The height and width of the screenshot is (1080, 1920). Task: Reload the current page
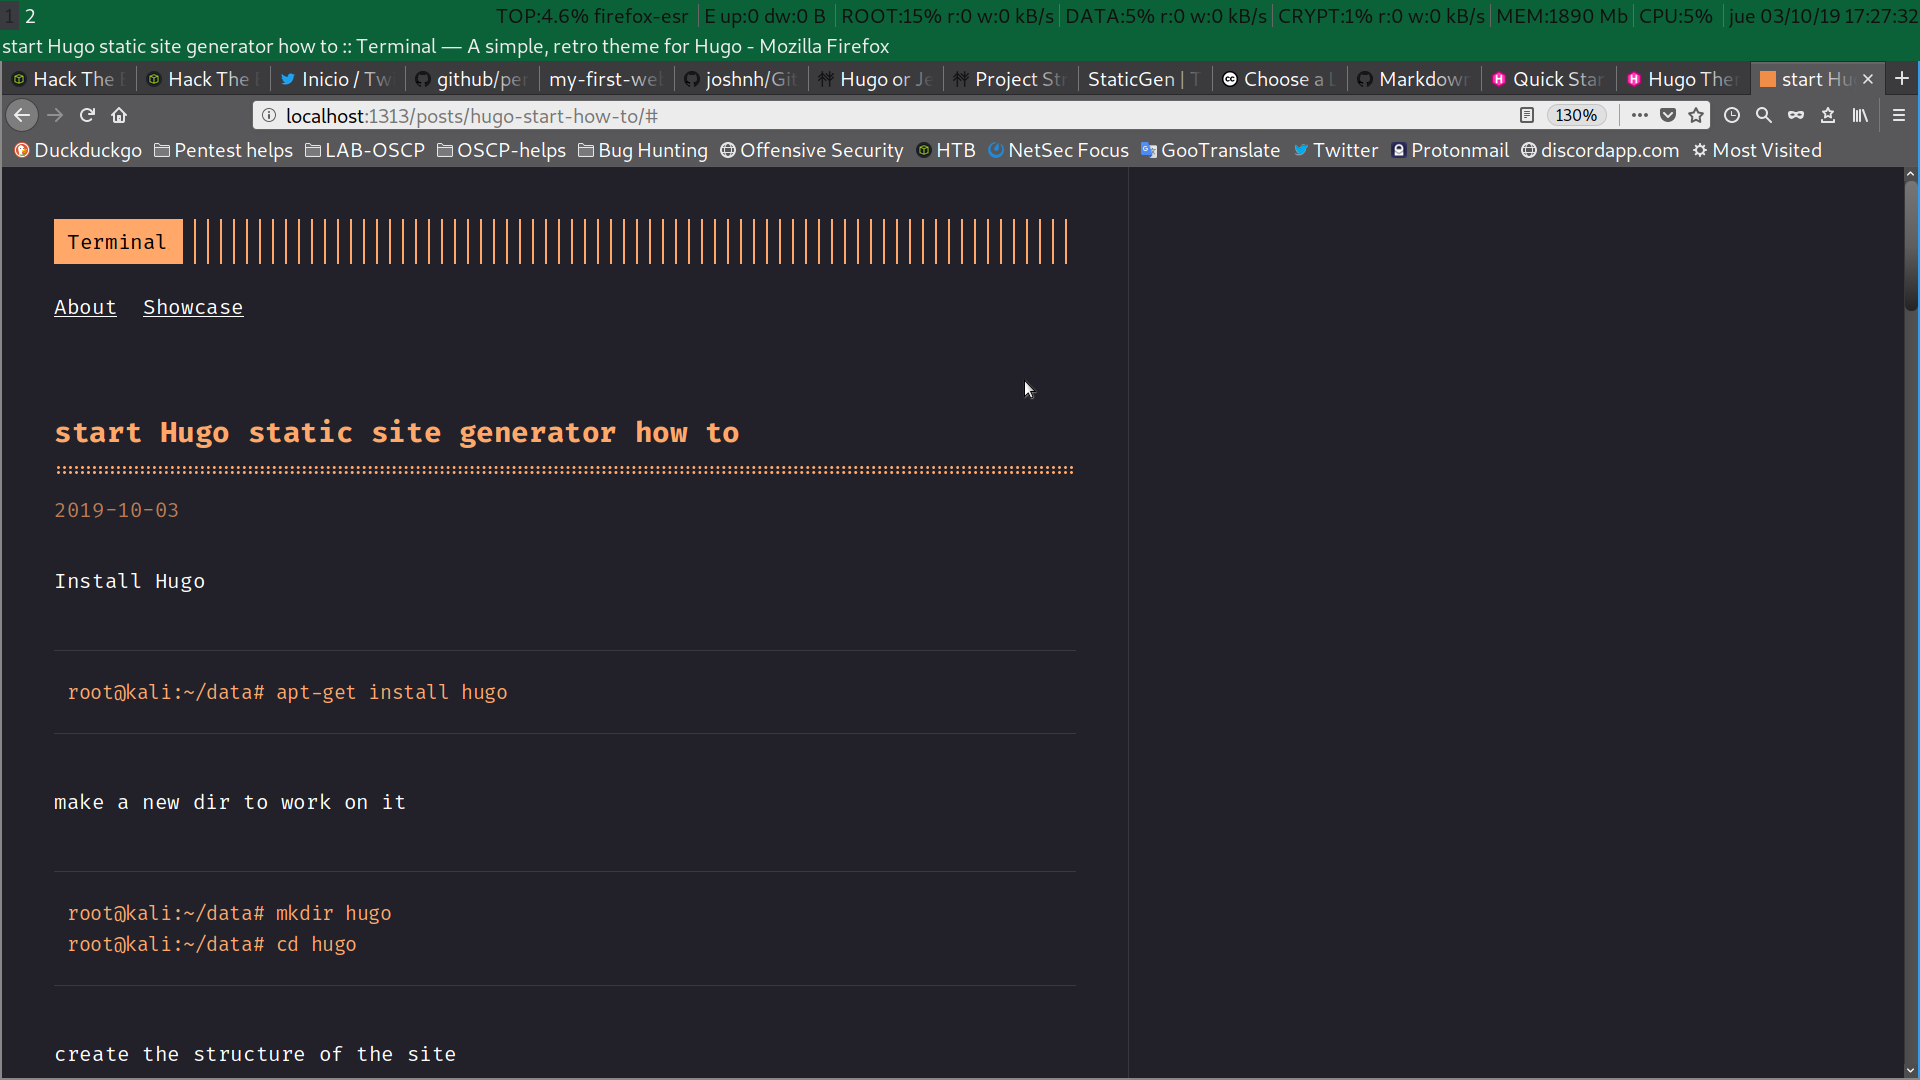click(87, 116)
